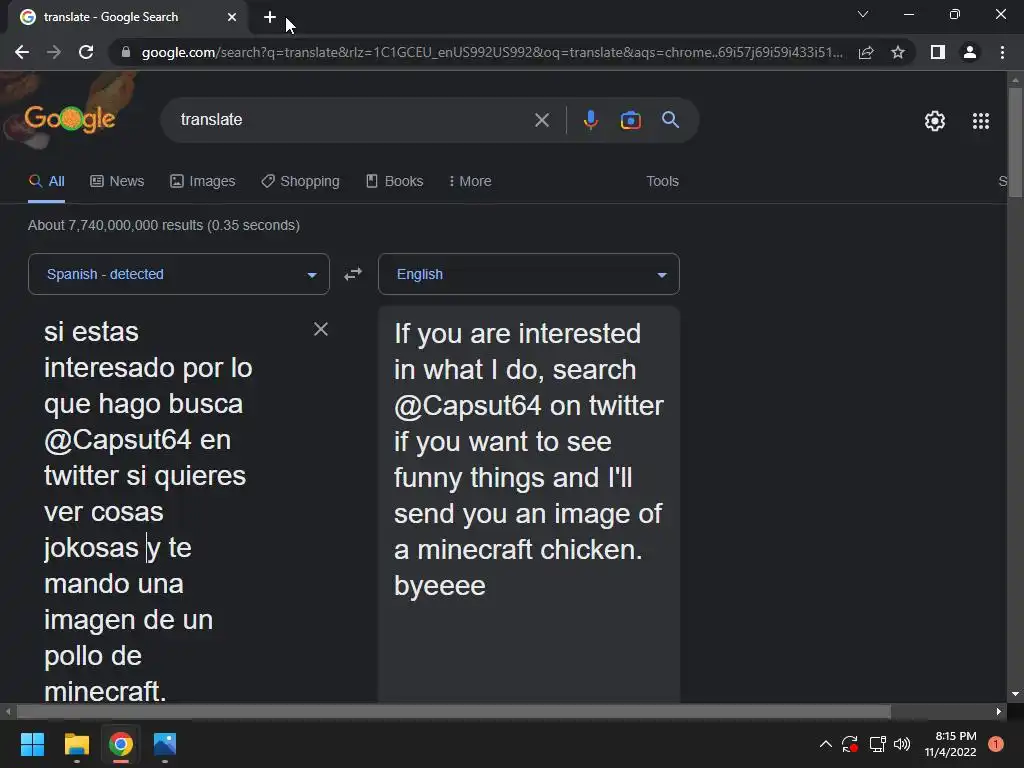Reload the current page
1024x768 pixels.
coord(86,52)
